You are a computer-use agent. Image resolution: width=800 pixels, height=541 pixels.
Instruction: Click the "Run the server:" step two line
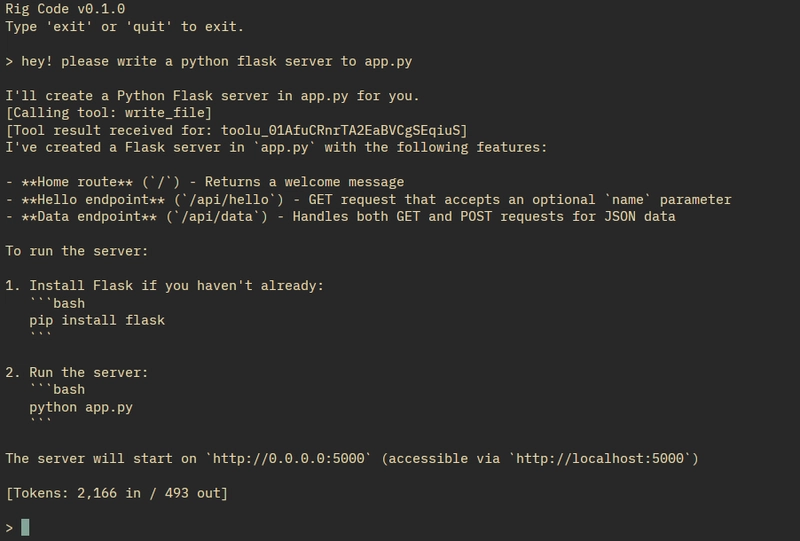89,372
